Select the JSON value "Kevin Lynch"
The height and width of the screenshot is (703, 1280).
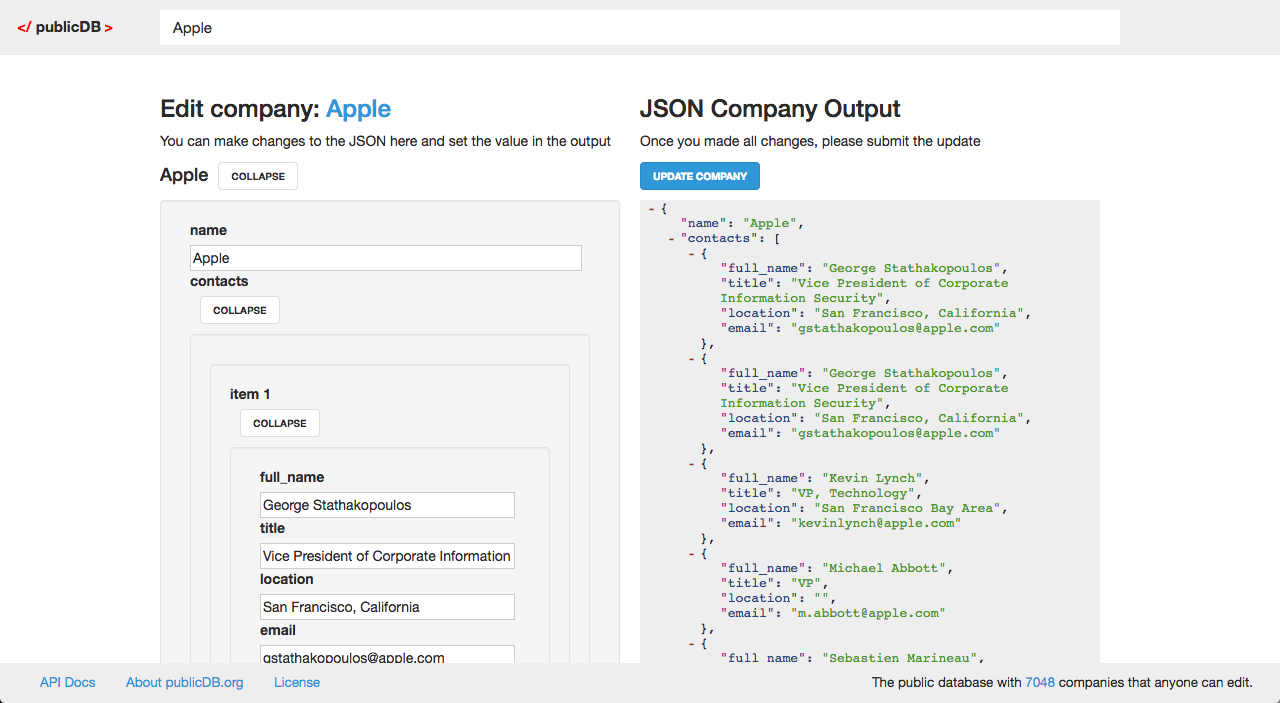pos(876,478)
